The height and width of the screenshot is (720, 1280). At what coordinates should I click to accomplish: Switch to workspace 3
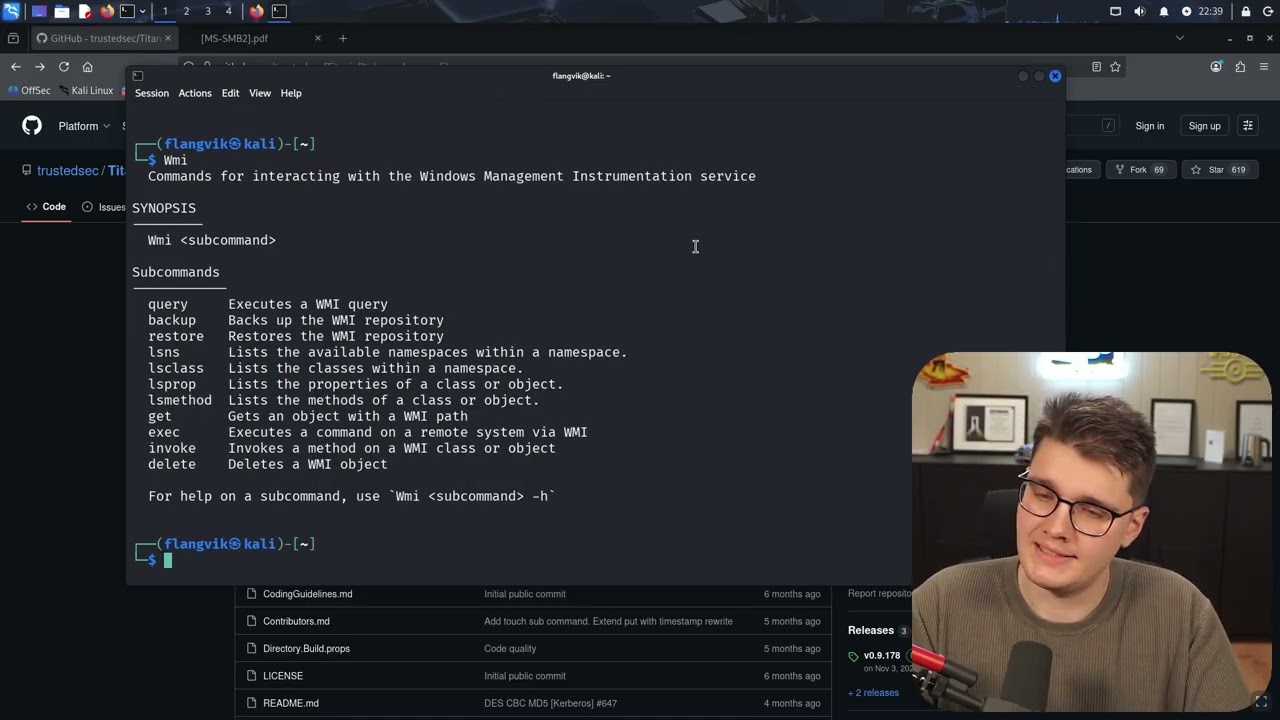pyautogui.click(x=207, y=11)
